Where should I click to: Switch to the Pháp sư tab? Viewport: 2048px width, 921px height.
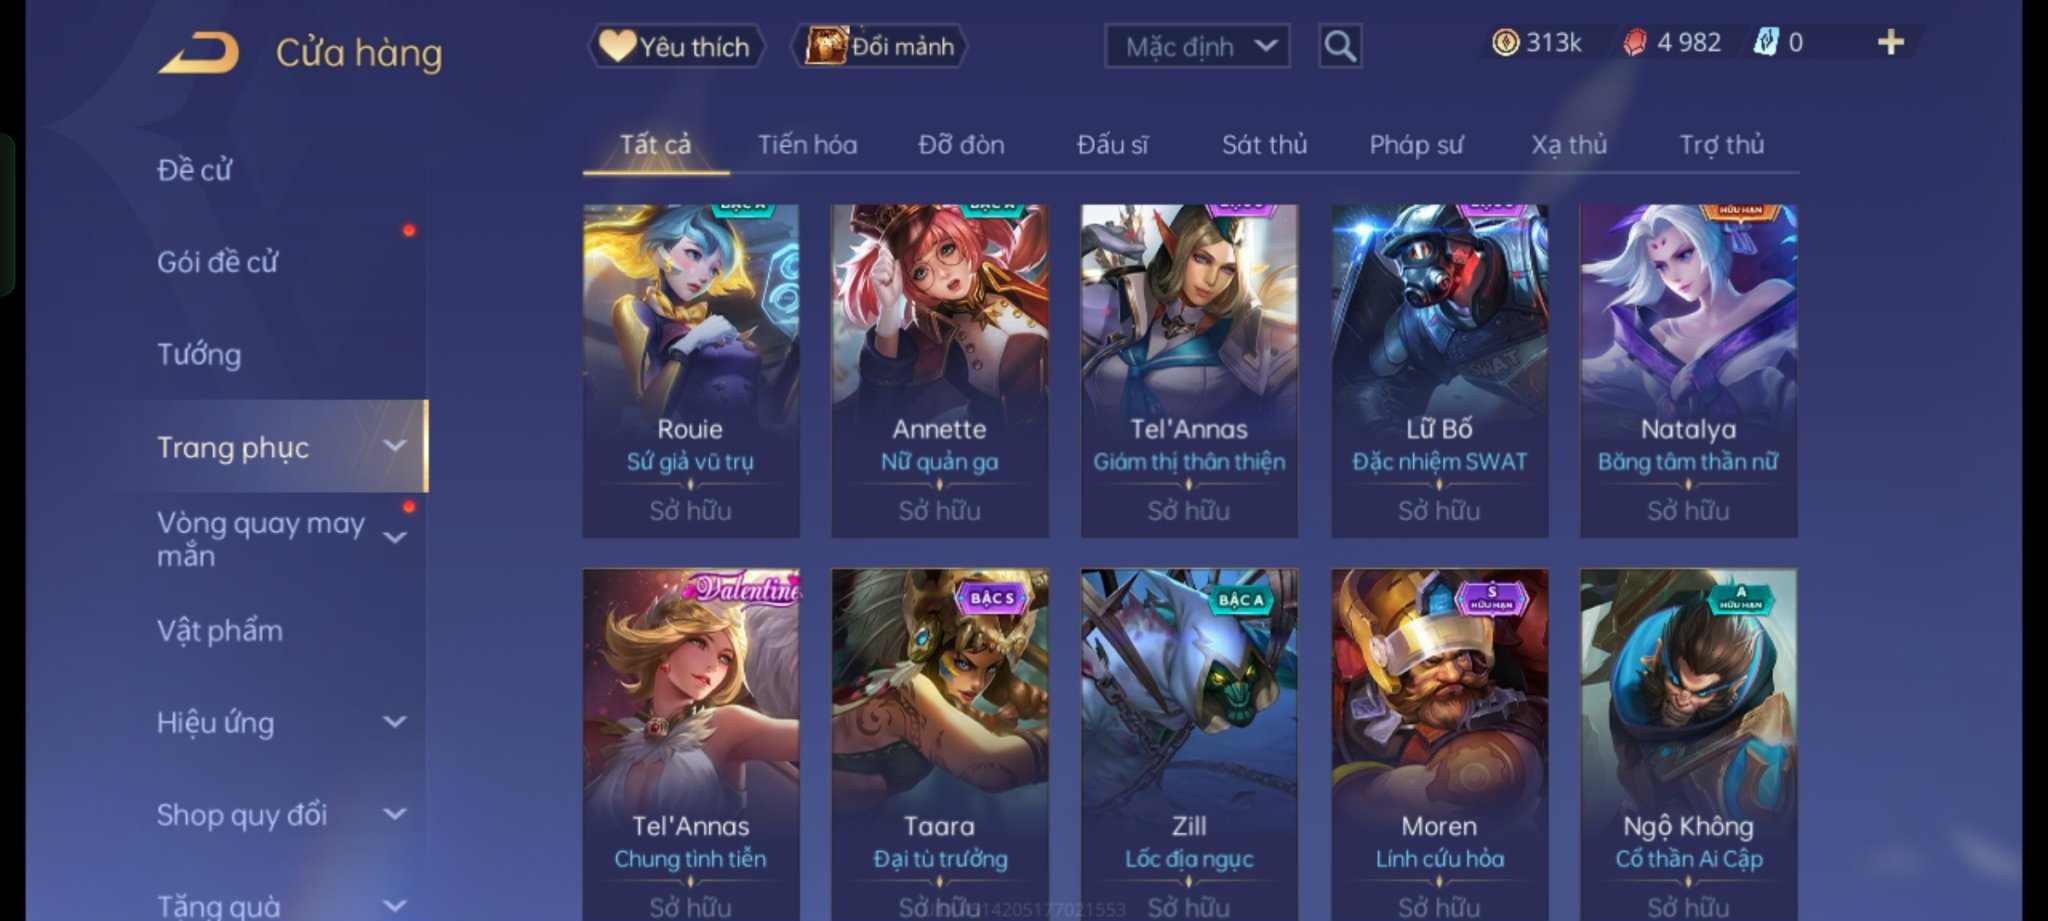(x=1415, y=145)
